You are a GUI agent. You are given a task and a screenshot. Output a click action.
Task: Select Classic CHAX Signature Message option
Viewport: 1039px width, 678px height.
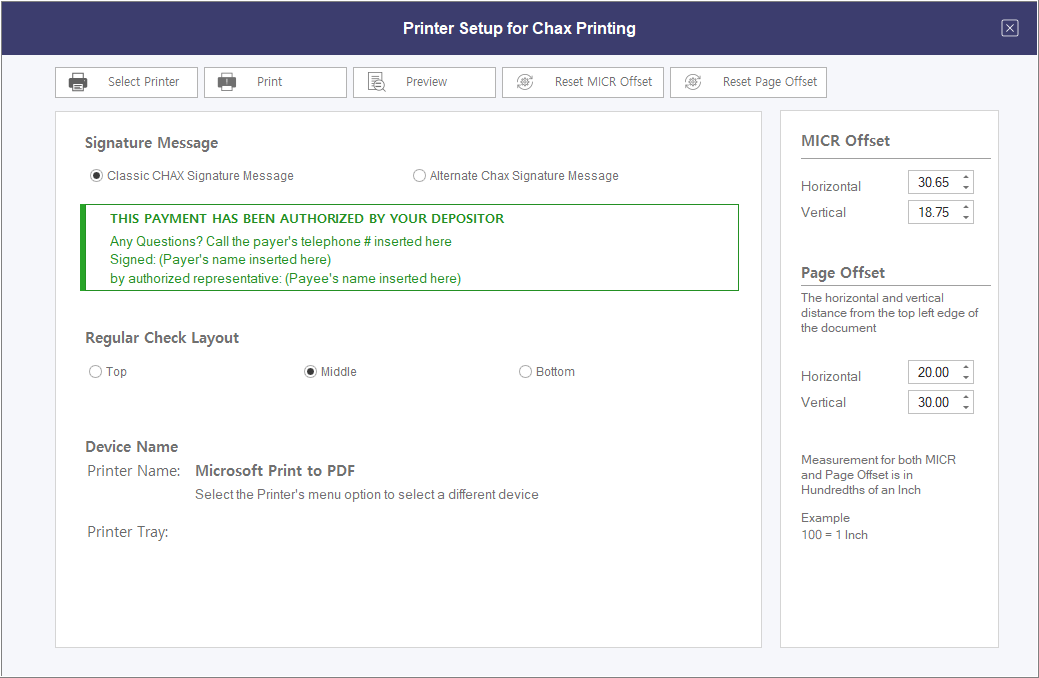coord(97,176)
